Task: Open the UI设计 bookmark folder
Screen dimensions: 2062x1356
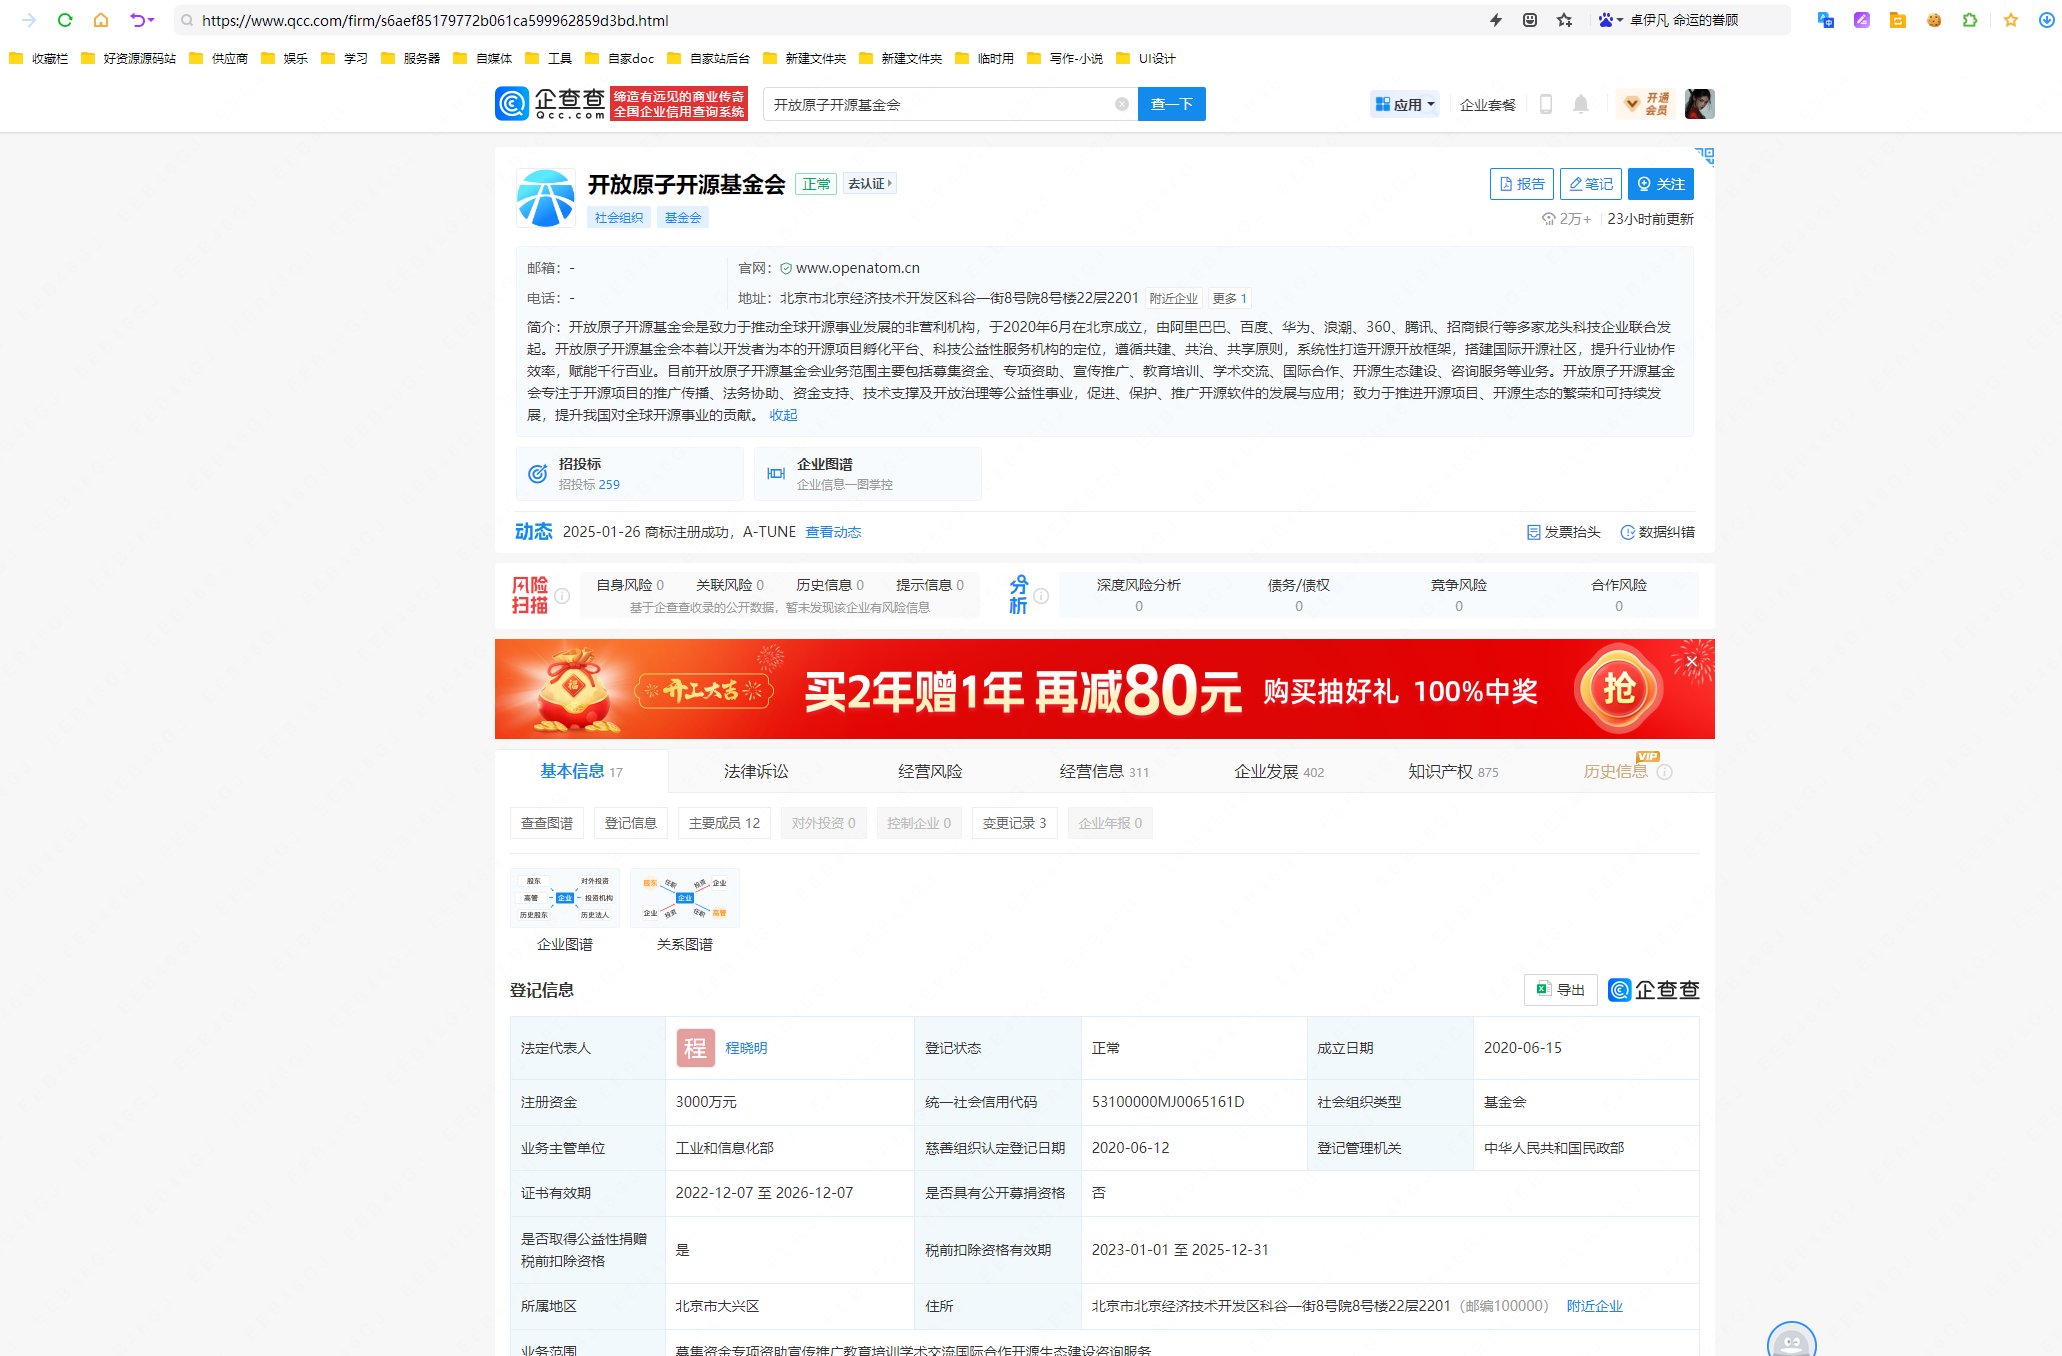Action: [1146, 59]
